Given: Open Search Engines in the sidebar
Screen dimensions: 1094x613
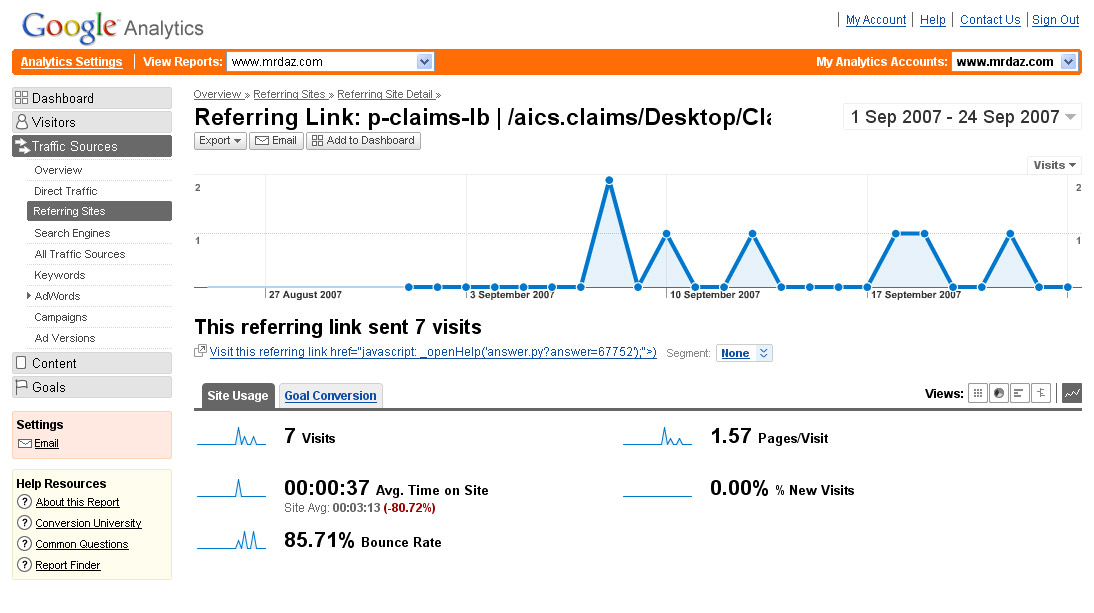Looking at the screenshot, I should pyautogui.click(x=72, y=233).
